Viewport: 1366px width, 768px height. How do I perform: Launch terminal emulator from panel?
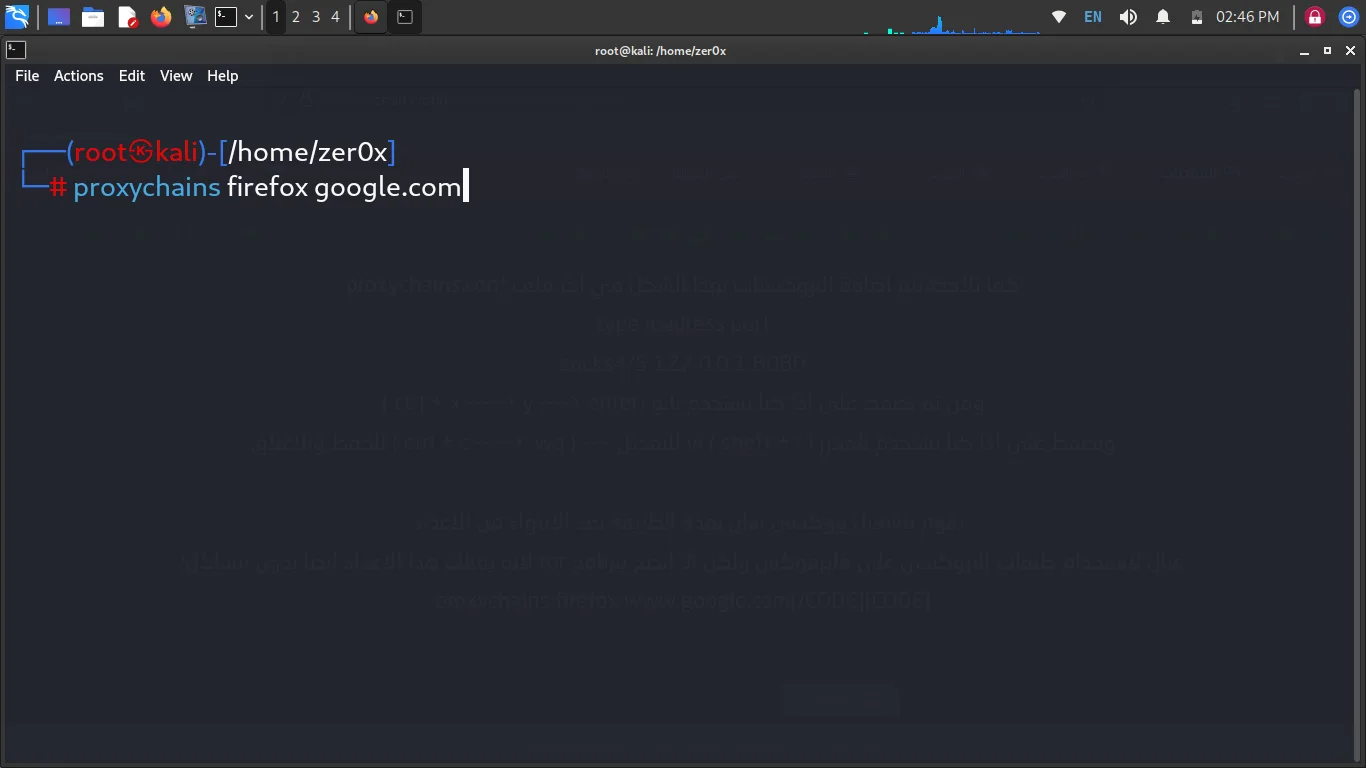click(227, 17)
